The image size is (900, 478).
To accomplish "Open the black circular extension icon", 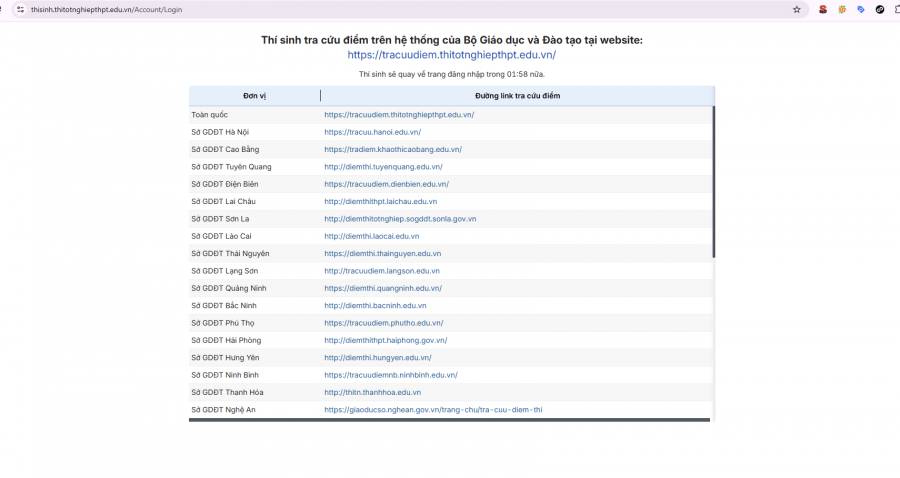I will 880,10.
